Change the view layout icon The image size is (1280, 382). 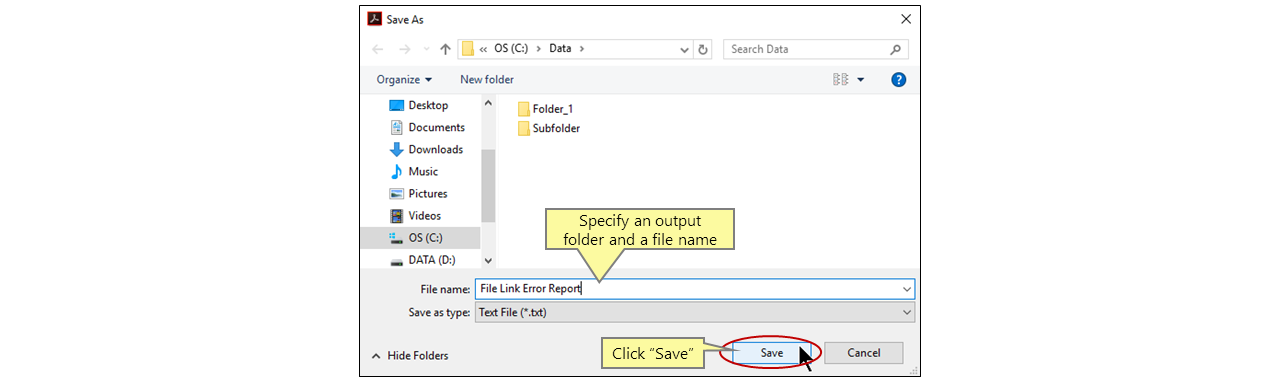point(840,79)
